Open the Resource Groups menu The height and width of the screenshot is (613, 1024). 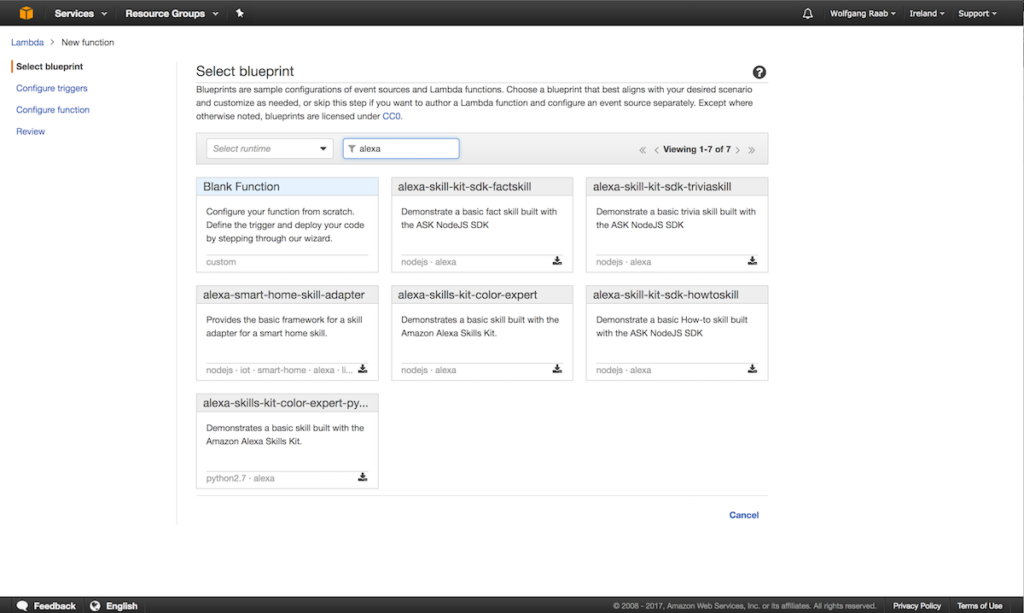coord(166,13)
